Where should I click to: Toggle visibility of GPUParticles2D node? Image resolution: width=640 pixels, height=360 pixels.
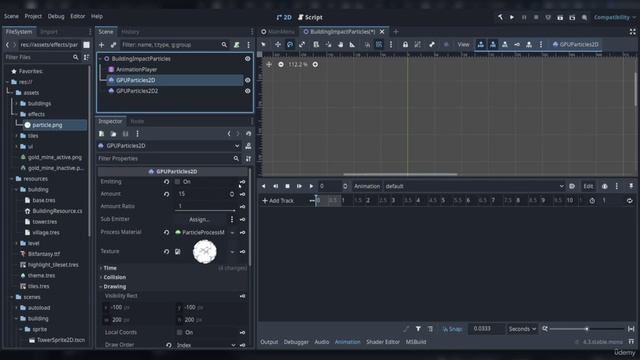click(247, 80)
